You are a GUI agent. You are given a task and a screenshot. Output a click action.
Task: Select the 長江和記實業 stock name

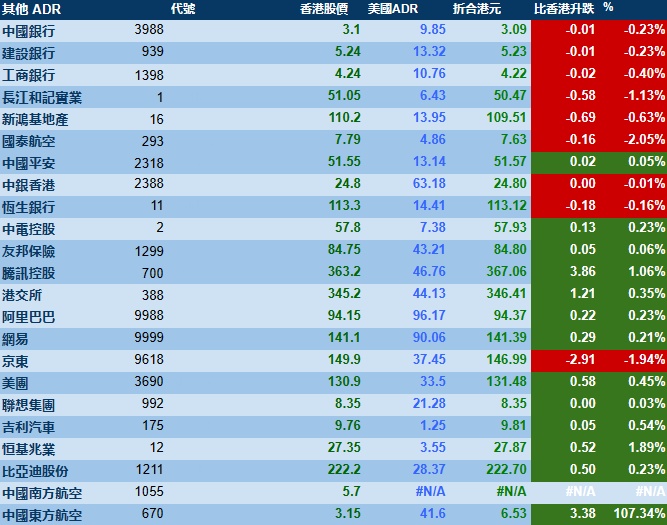point(42,97)
